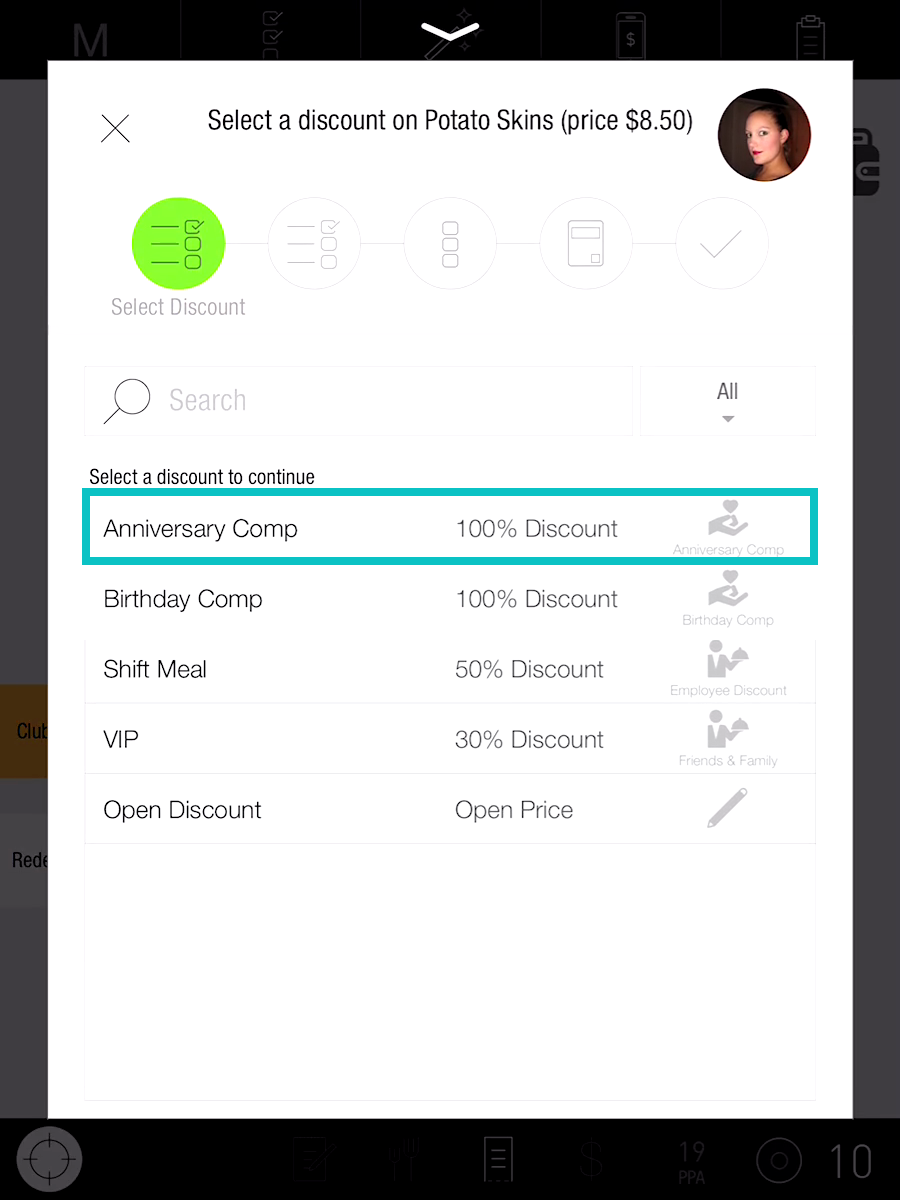The image size is (900, 1200).
Task: Select the Anniversary Comp discount
Action: [450, 528]
